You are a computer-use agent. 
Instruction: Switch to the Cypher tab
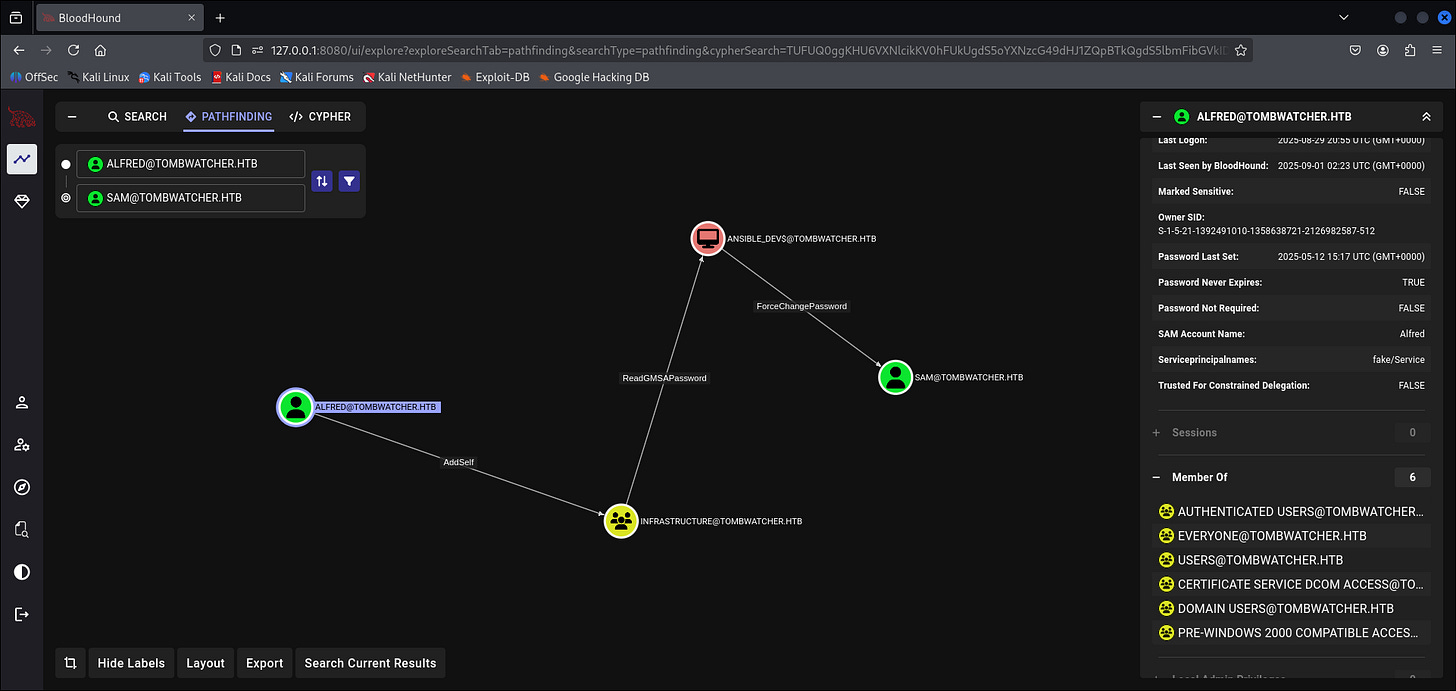click(x=320, y=117)
